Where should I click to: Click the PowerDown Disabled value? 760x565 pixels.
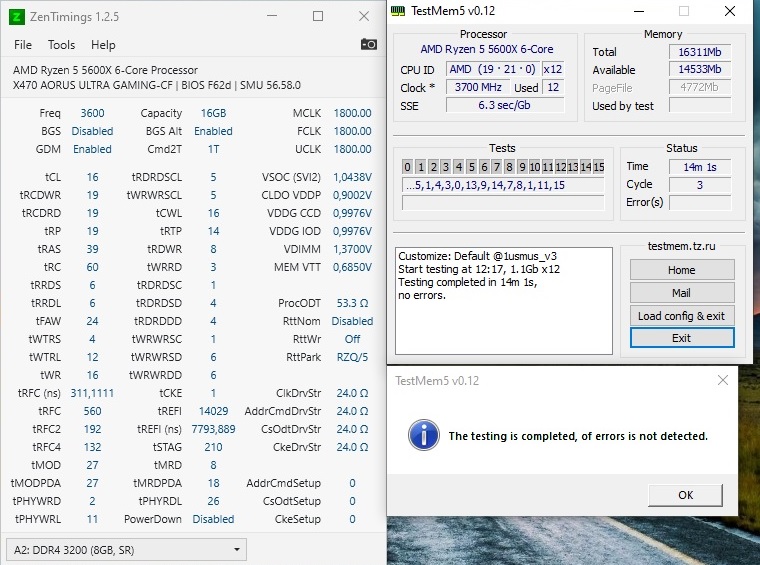(x=213, y=519)
